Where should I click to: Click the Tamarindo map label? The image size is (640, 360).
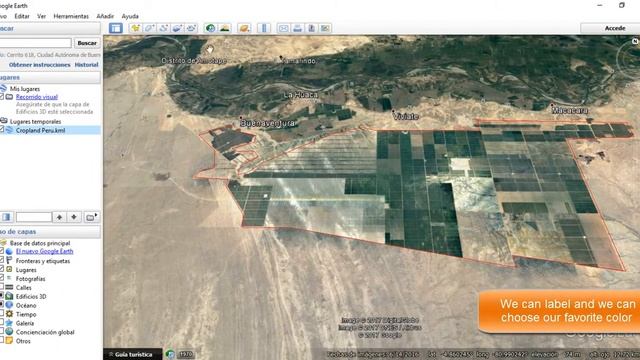(x=299, y=61)
